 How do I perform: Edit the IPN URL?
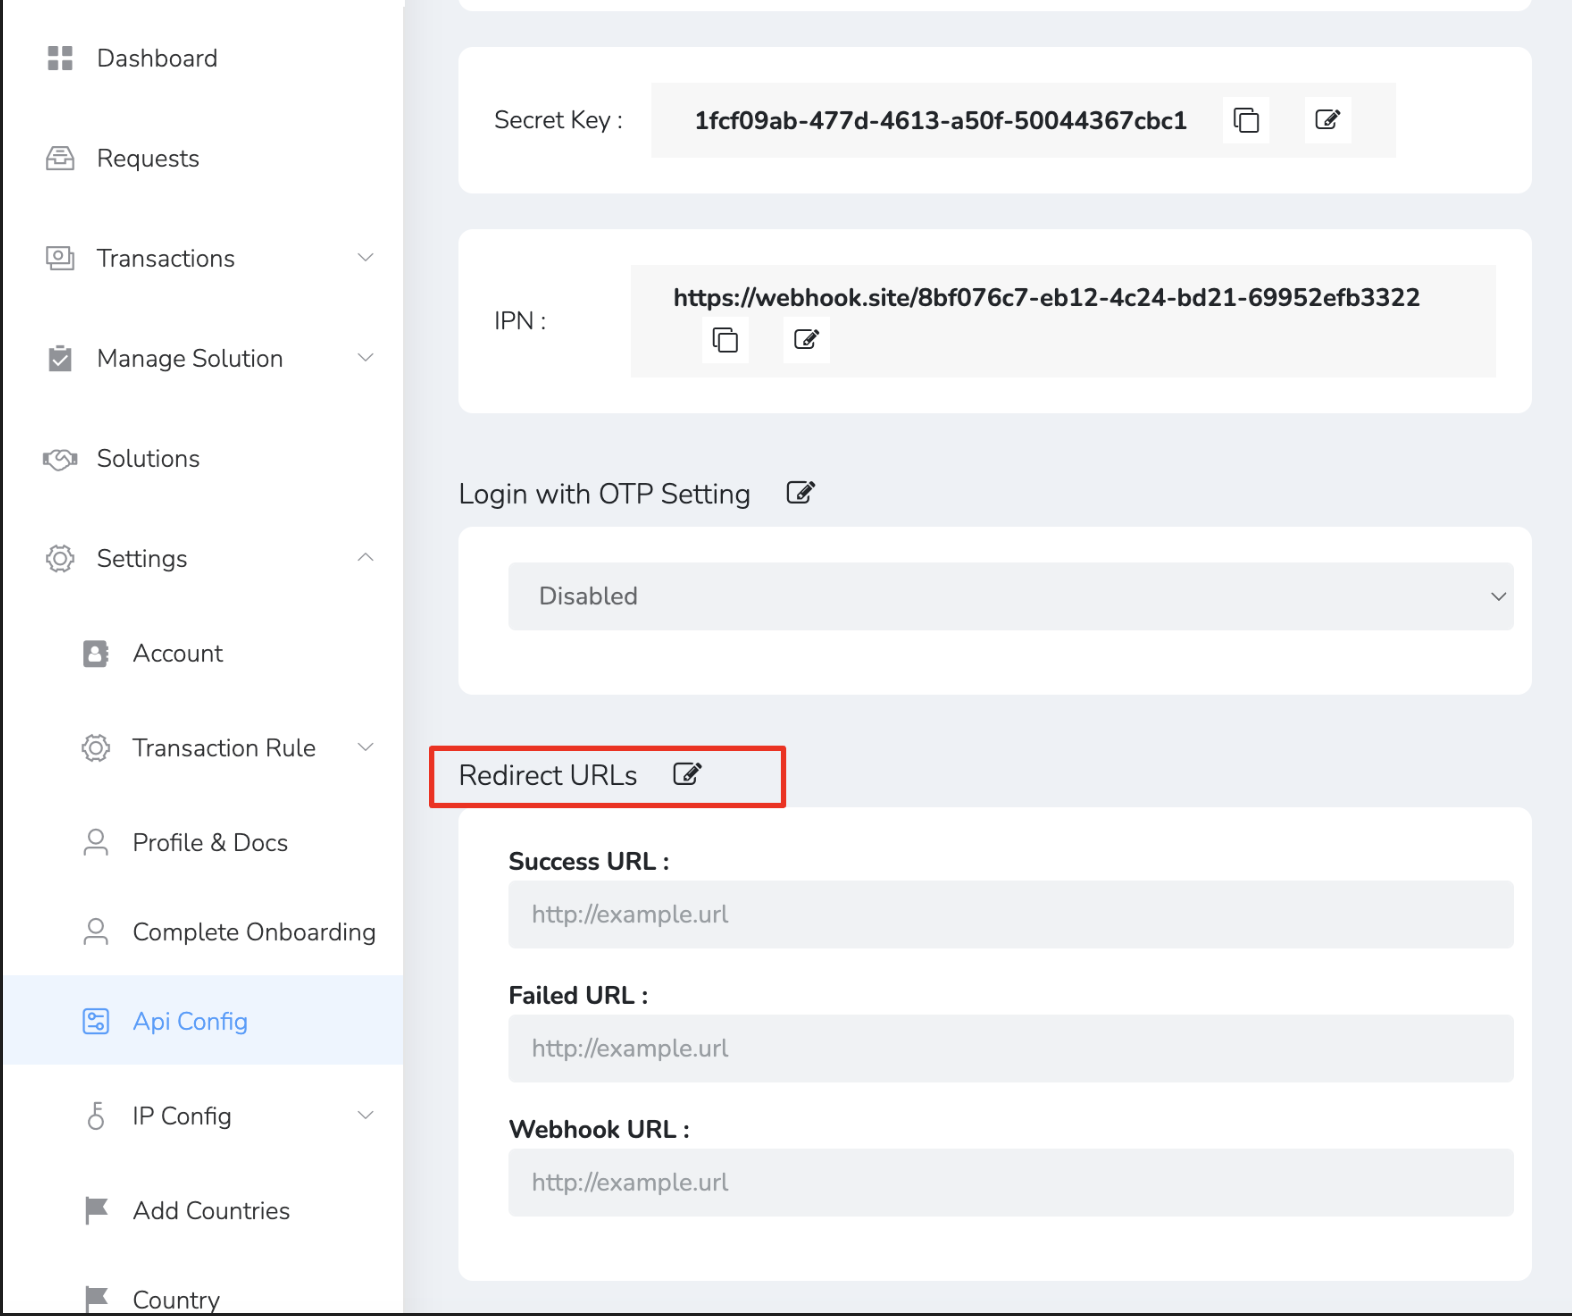tap(806, 340)
